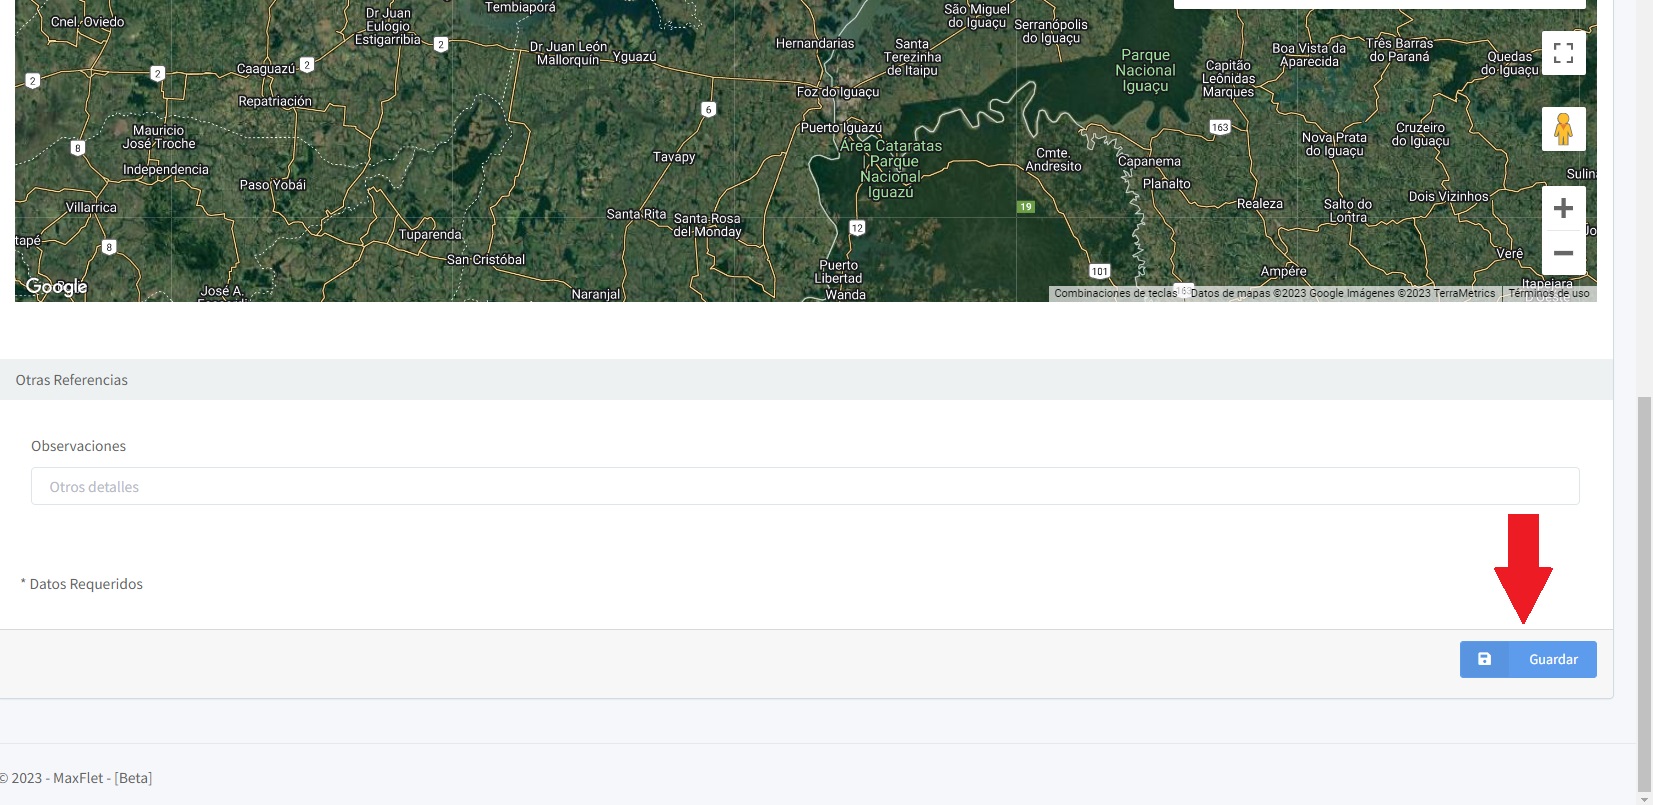This screenshot has height=805, width=1653.
Task: Click green route 19 marker
Action: [1025, 207]
